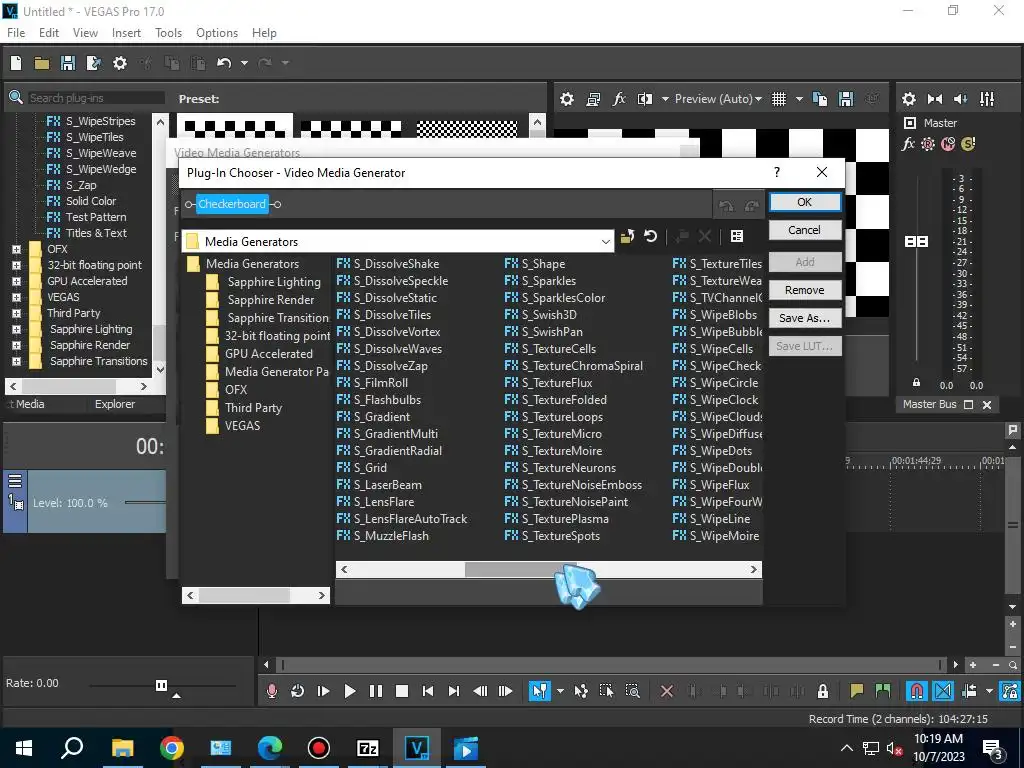
Task: Click the Undo arrow in main toolbar
Action: (x=224, y=63)
